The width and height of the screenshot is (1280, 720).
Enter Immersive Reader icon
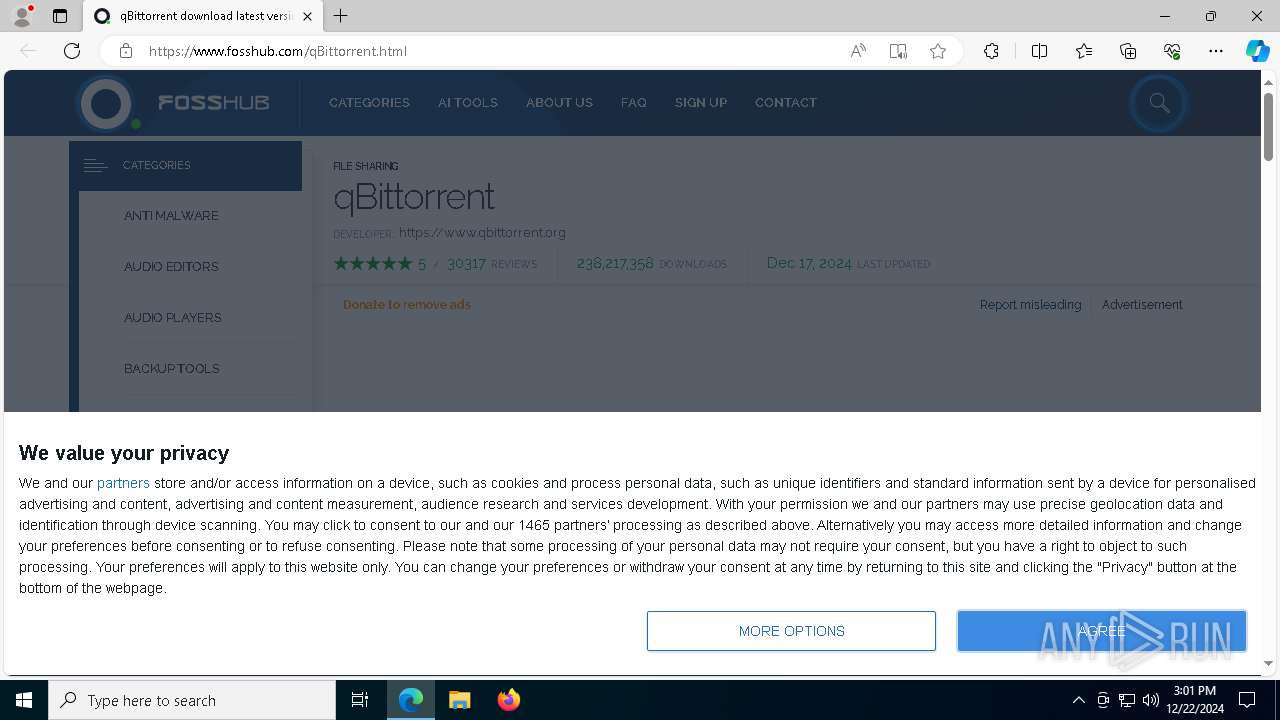[x=898, y=51]
